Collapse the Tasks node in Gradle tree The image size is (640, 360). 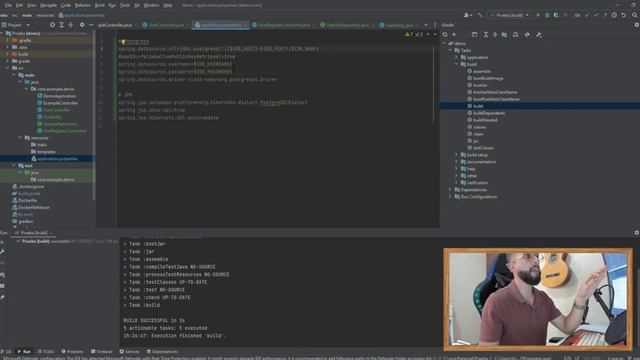tap(450, 51)
